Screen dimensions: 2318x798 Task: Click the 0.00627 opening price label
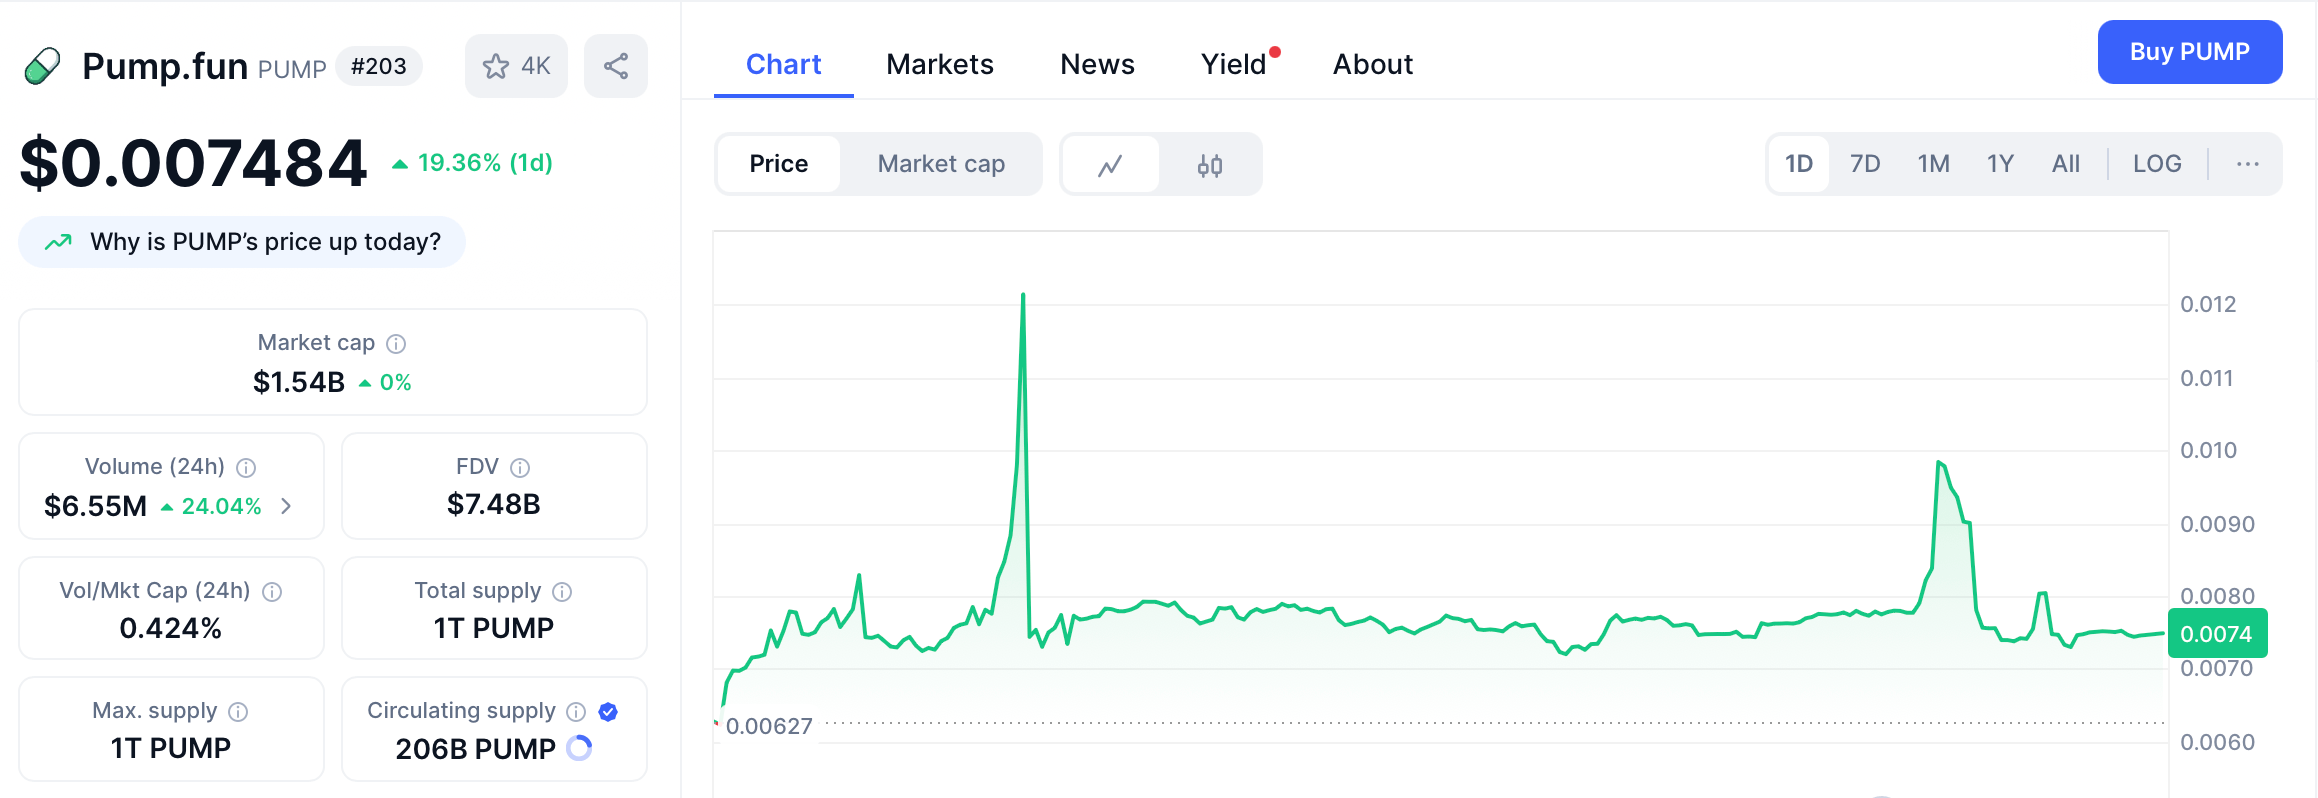[x=769, y=726]
